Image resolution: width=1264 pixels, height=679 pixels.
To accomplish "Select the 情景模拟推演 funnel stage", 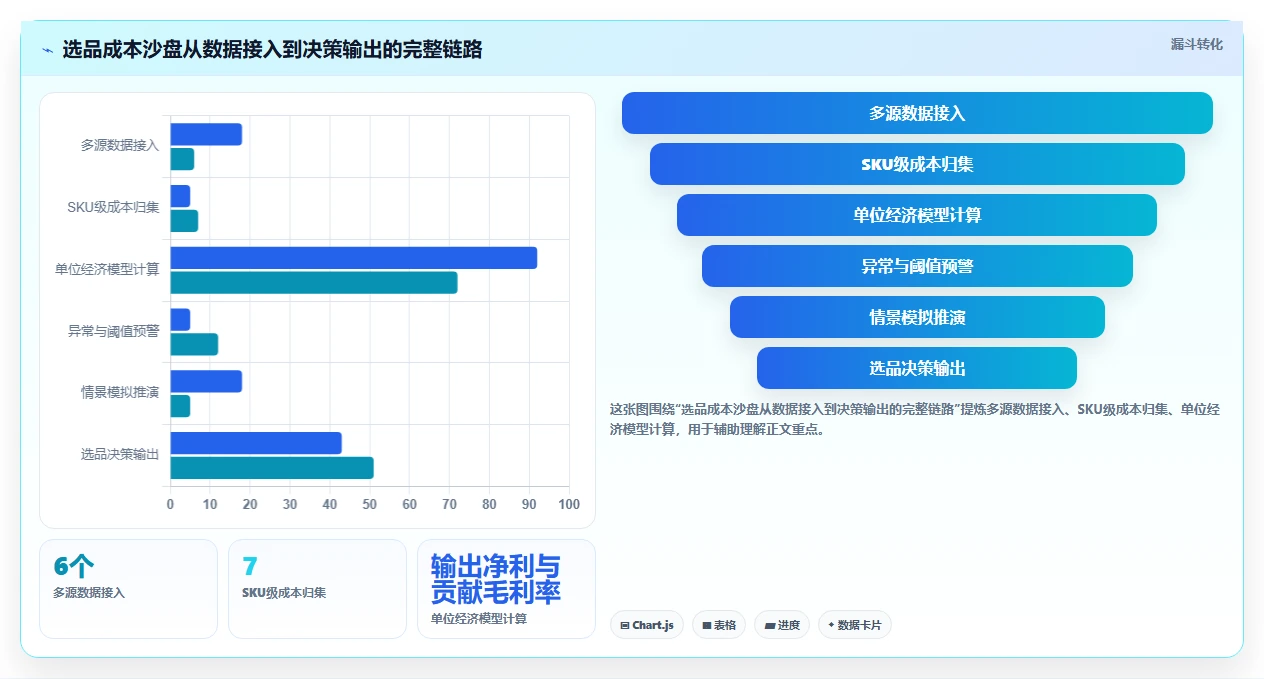I will 917,317.
